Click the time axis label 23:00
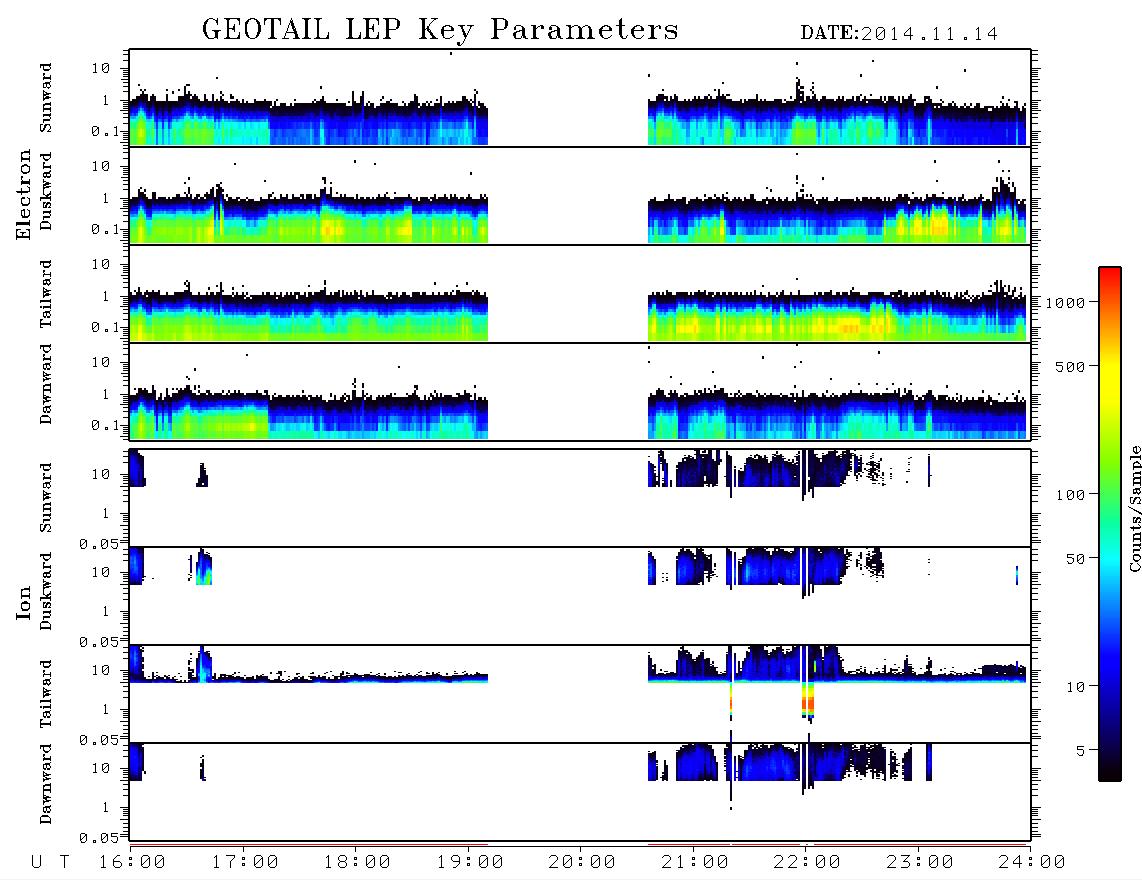The width and height of the screenshot is (1142, 880). tap(920, 863)
